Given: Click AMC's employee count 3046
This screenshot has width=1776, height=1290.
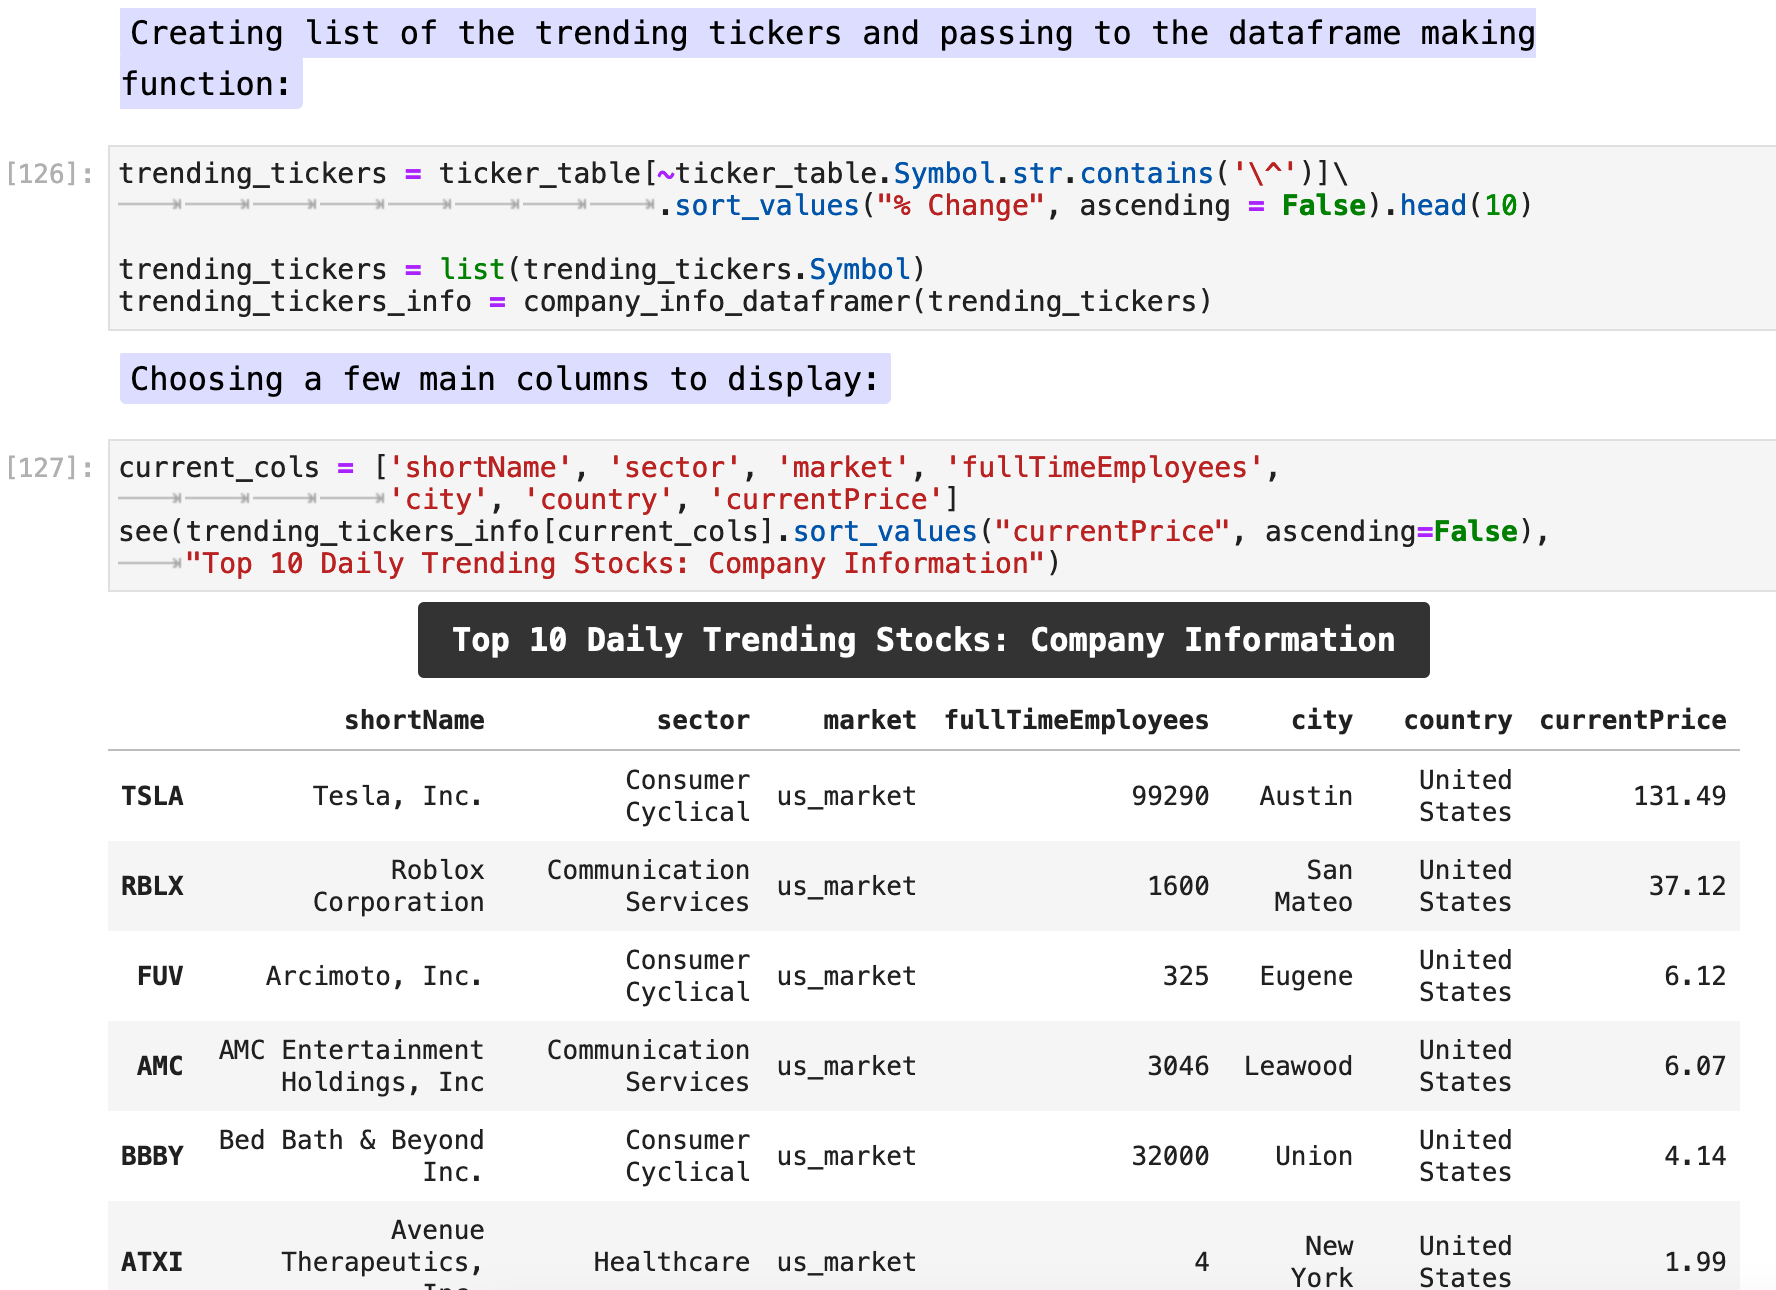Looking at the screenshot, I should (x=1178, y=1066).
